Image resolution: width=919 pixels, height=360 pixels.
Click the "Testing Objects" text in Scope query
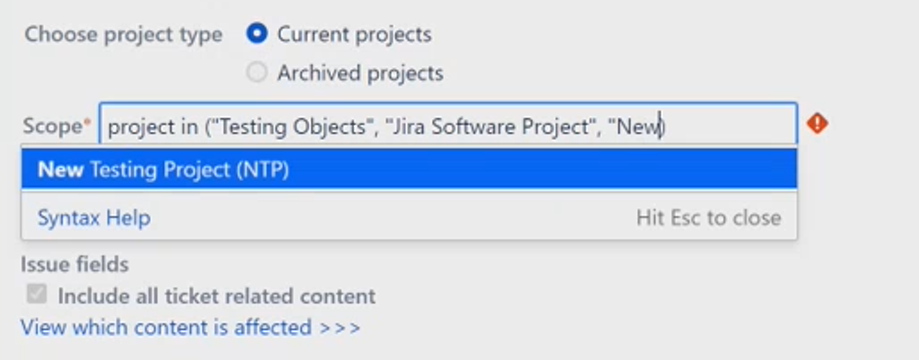291,127
